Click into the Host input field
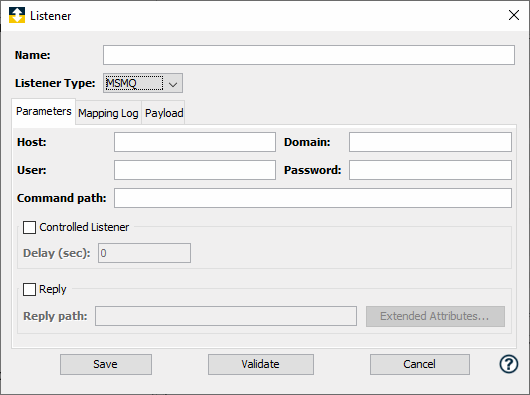This screenshot has height=395, width=530. click(x=195, y=142)
